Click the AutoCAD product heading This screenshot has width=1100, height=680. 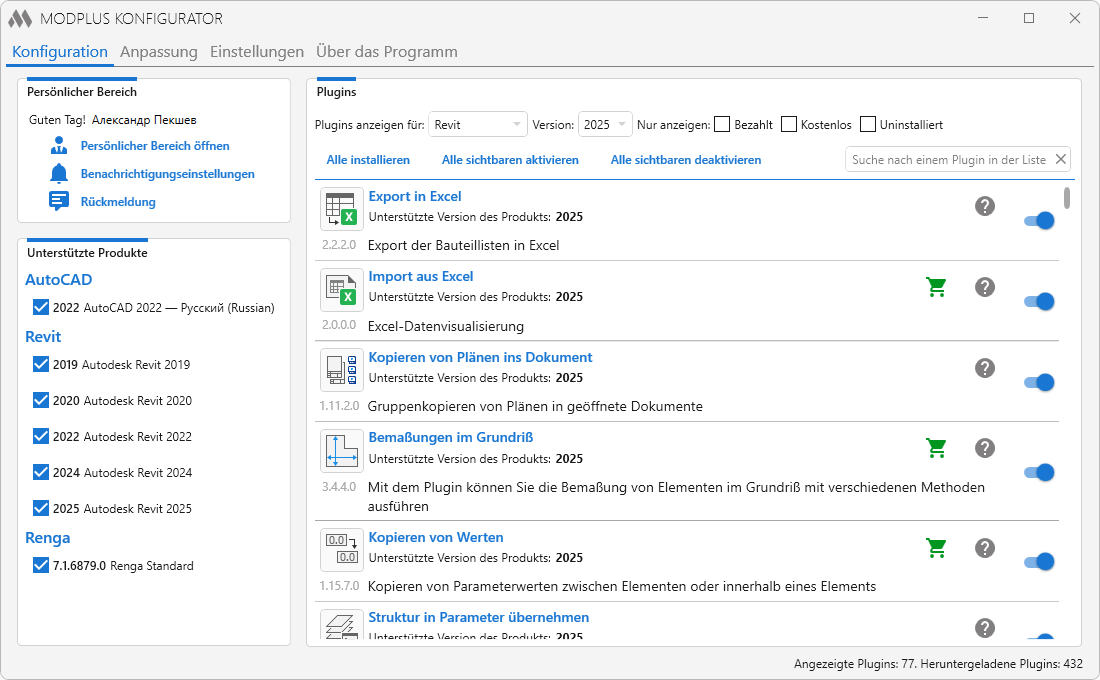pos(59,279)
